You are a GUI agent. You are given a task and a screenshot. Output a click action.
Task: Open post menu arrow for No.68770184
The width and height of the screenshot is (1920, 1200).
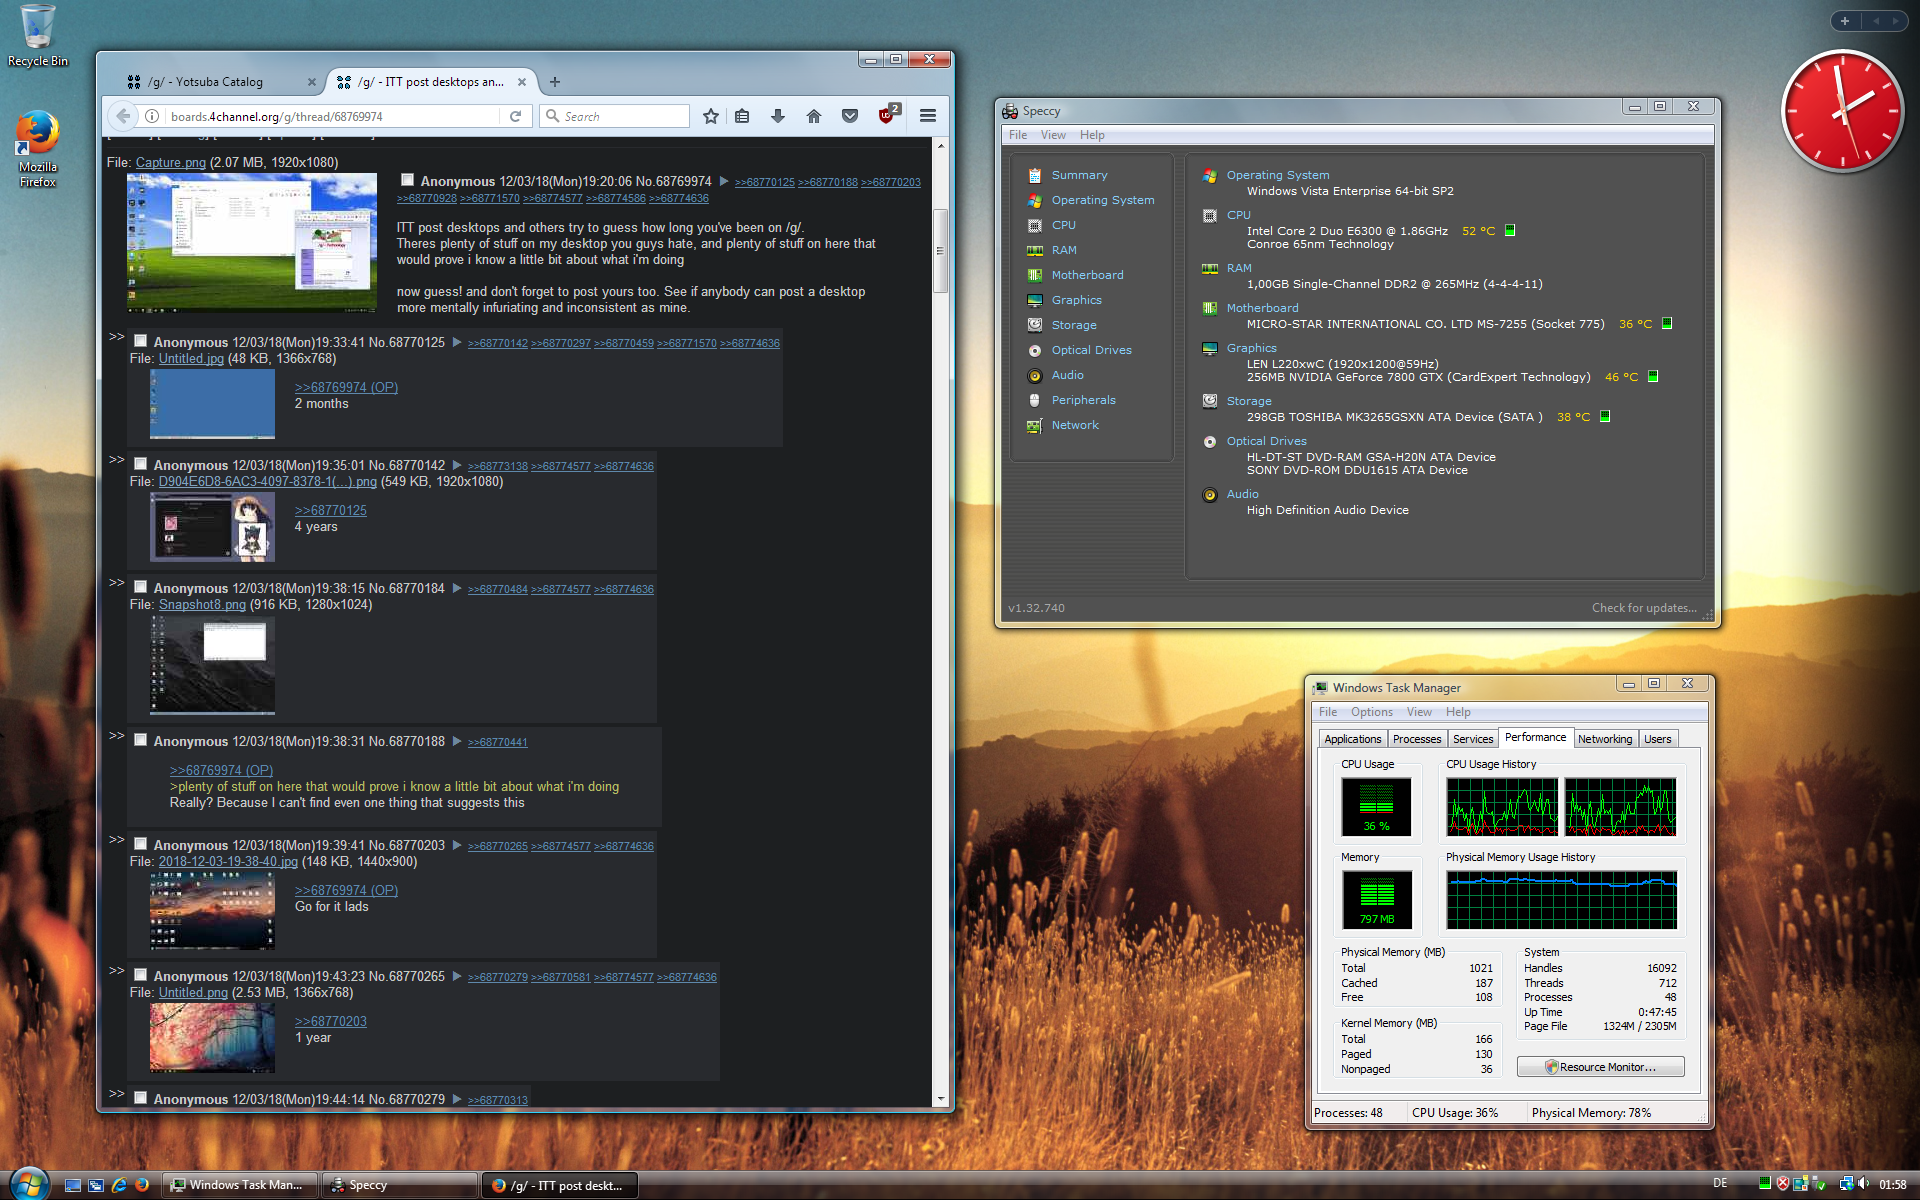click(457, 588)
